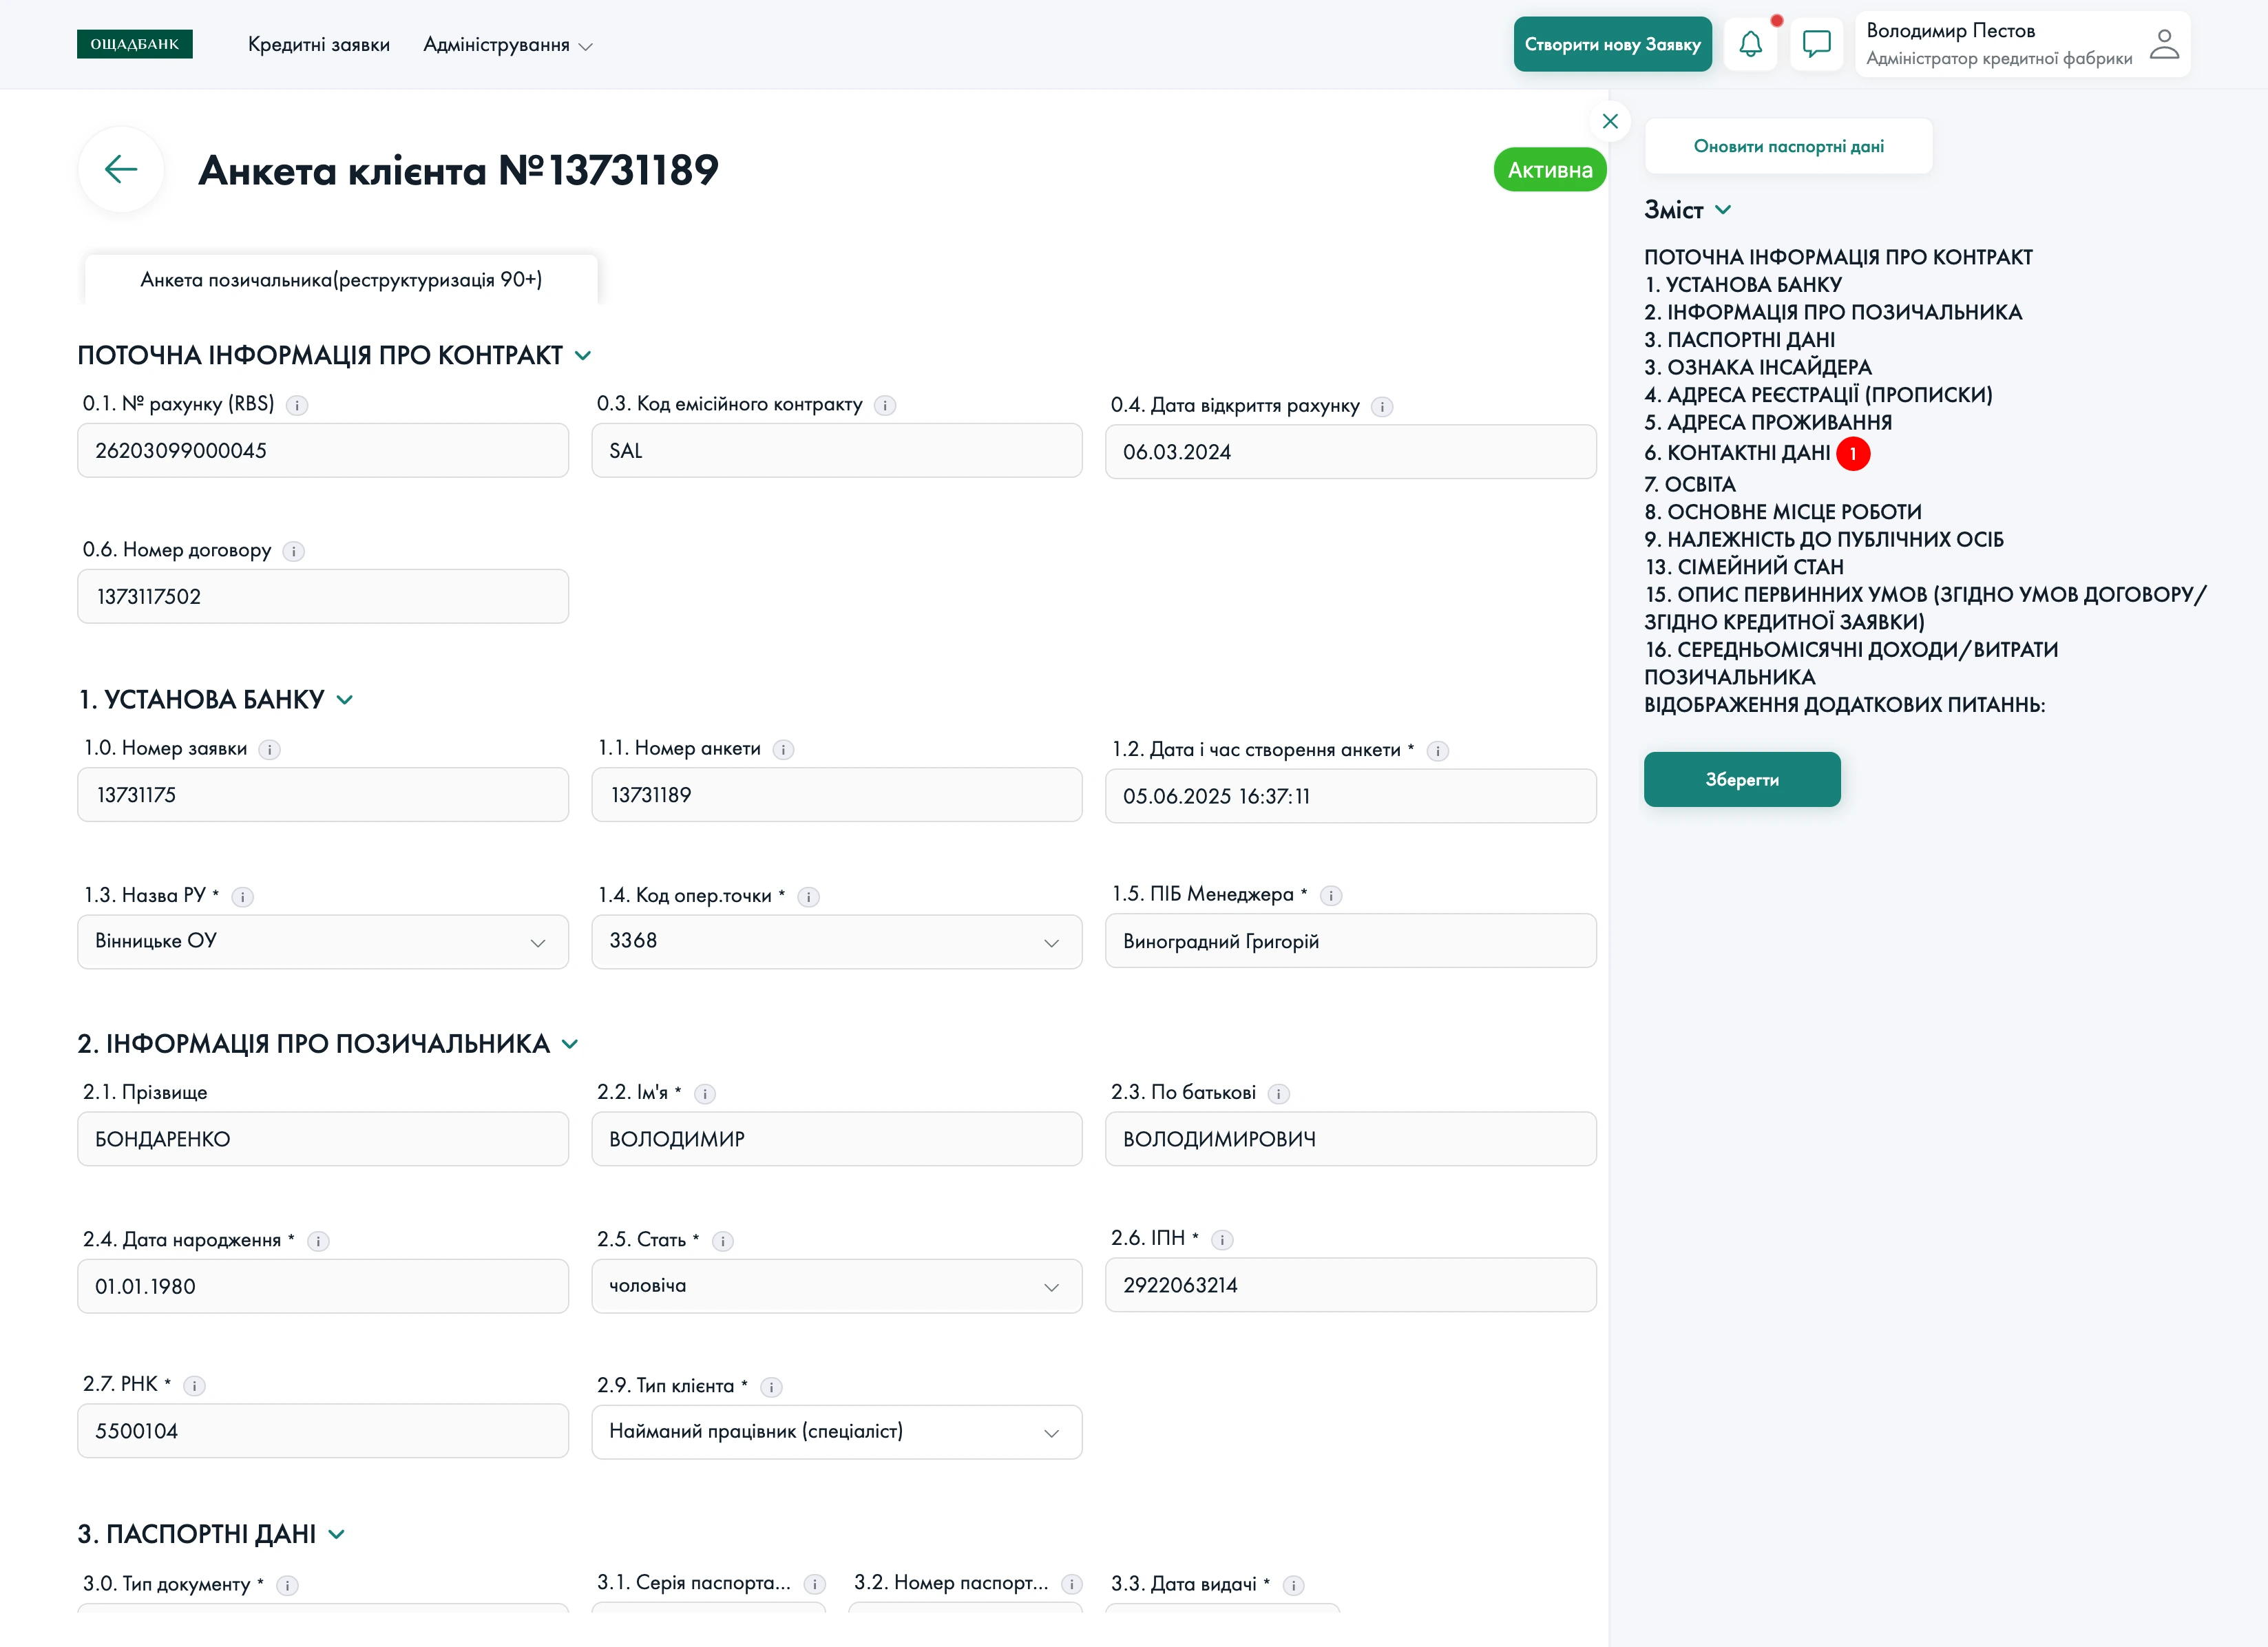Click the ОЩАДБАНК logo
This screenshot has height=1647, width=2268.
pos(135,44)
